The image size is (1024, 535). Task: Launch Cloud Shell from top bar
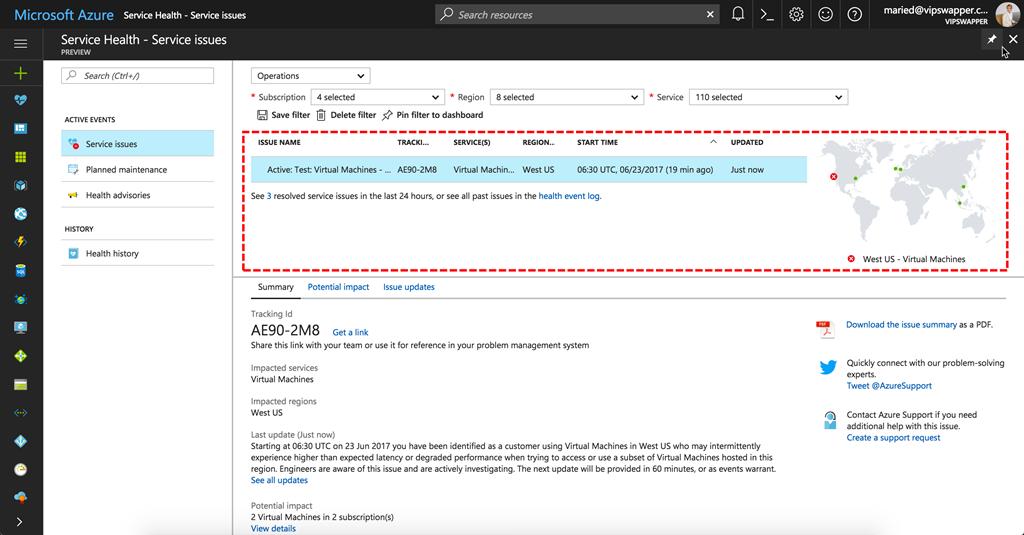pyautogui.click(x=767, y=14)
